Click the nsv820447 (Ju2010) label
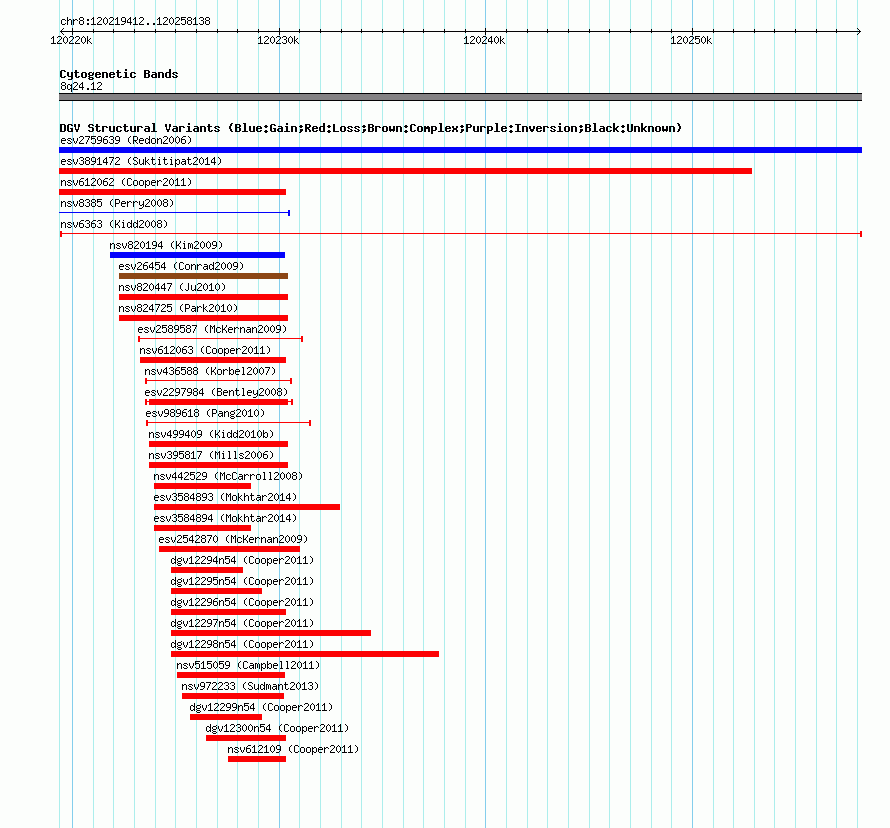This screenshot has width=890, height=828. click(x=172, y=287)
